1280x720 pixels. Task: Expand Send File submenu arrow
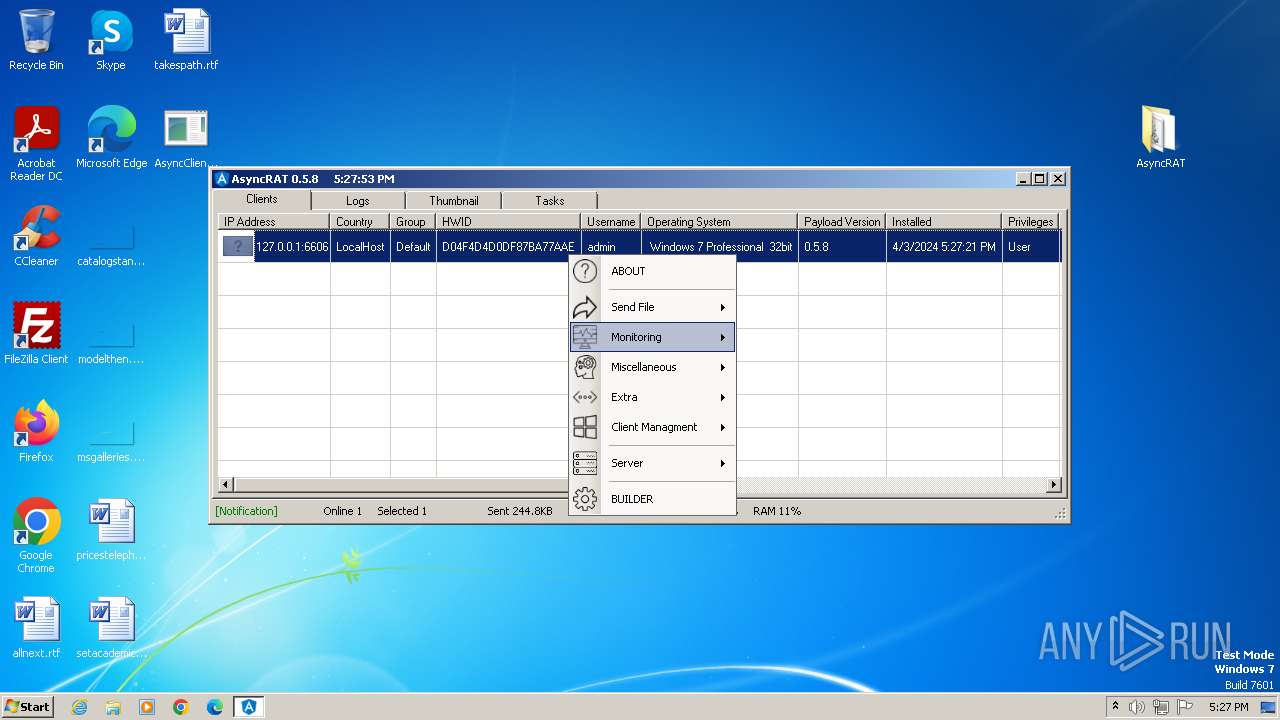point(722,307)
